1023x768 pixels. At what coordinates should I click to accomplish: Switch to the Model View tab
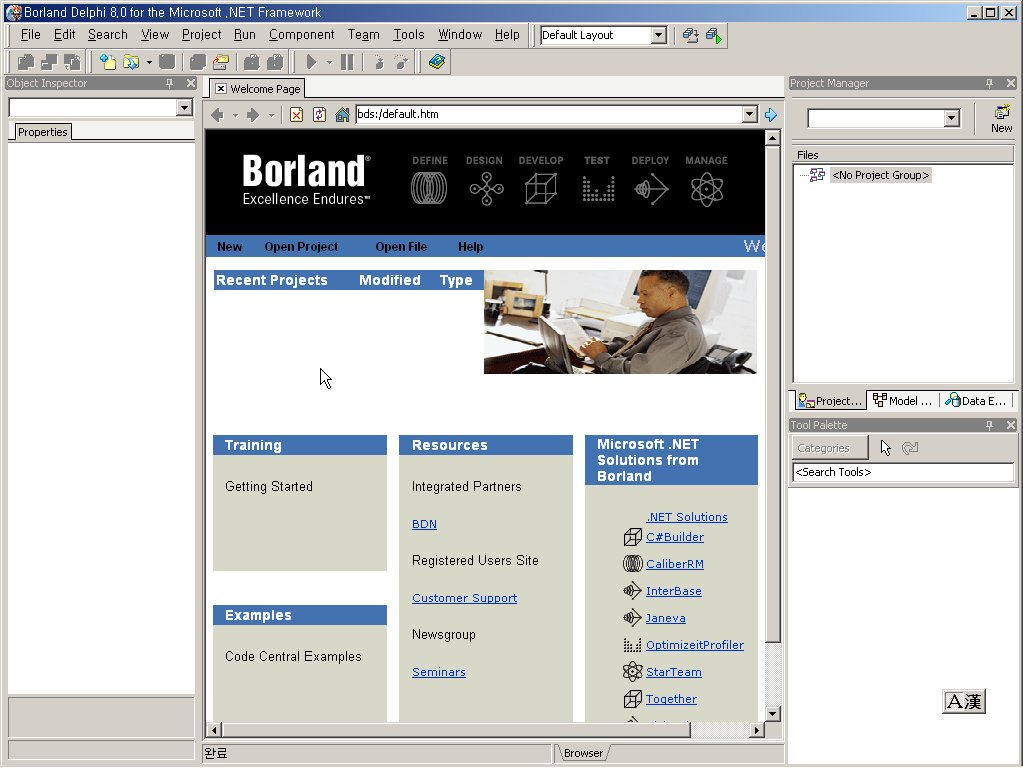click(902, 401)
